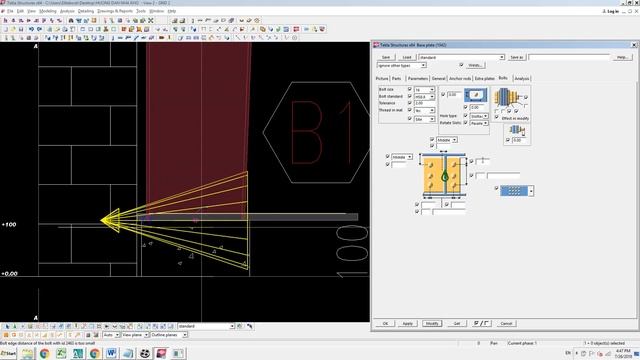Toggle the Effect in modify checkbox
640x360 pixels.
tap(497, 118)
